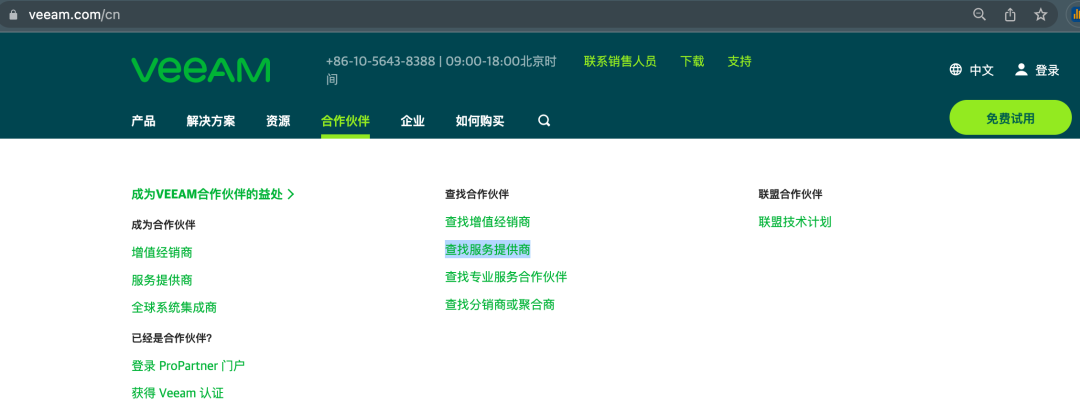The height and width of the screenshot is (415, 1080).
Task: Open the 查找增值经销商 link
Action: (488, 222)
